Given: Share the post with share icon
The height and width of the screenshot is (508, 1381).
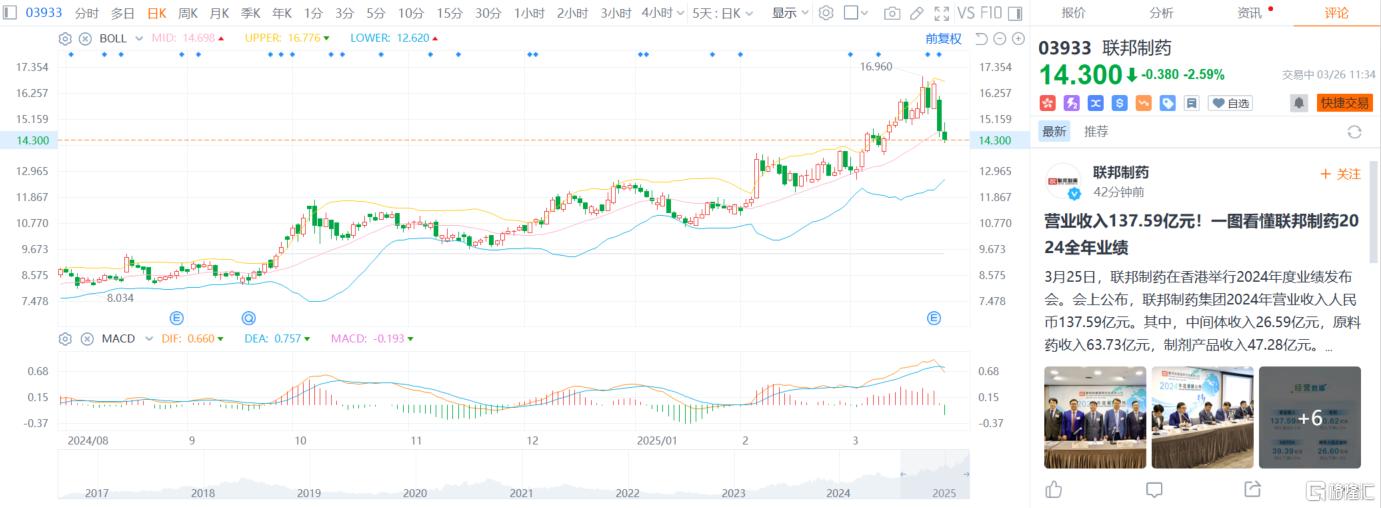Looking at the screenshot, I should click(x=1252, y=489).
